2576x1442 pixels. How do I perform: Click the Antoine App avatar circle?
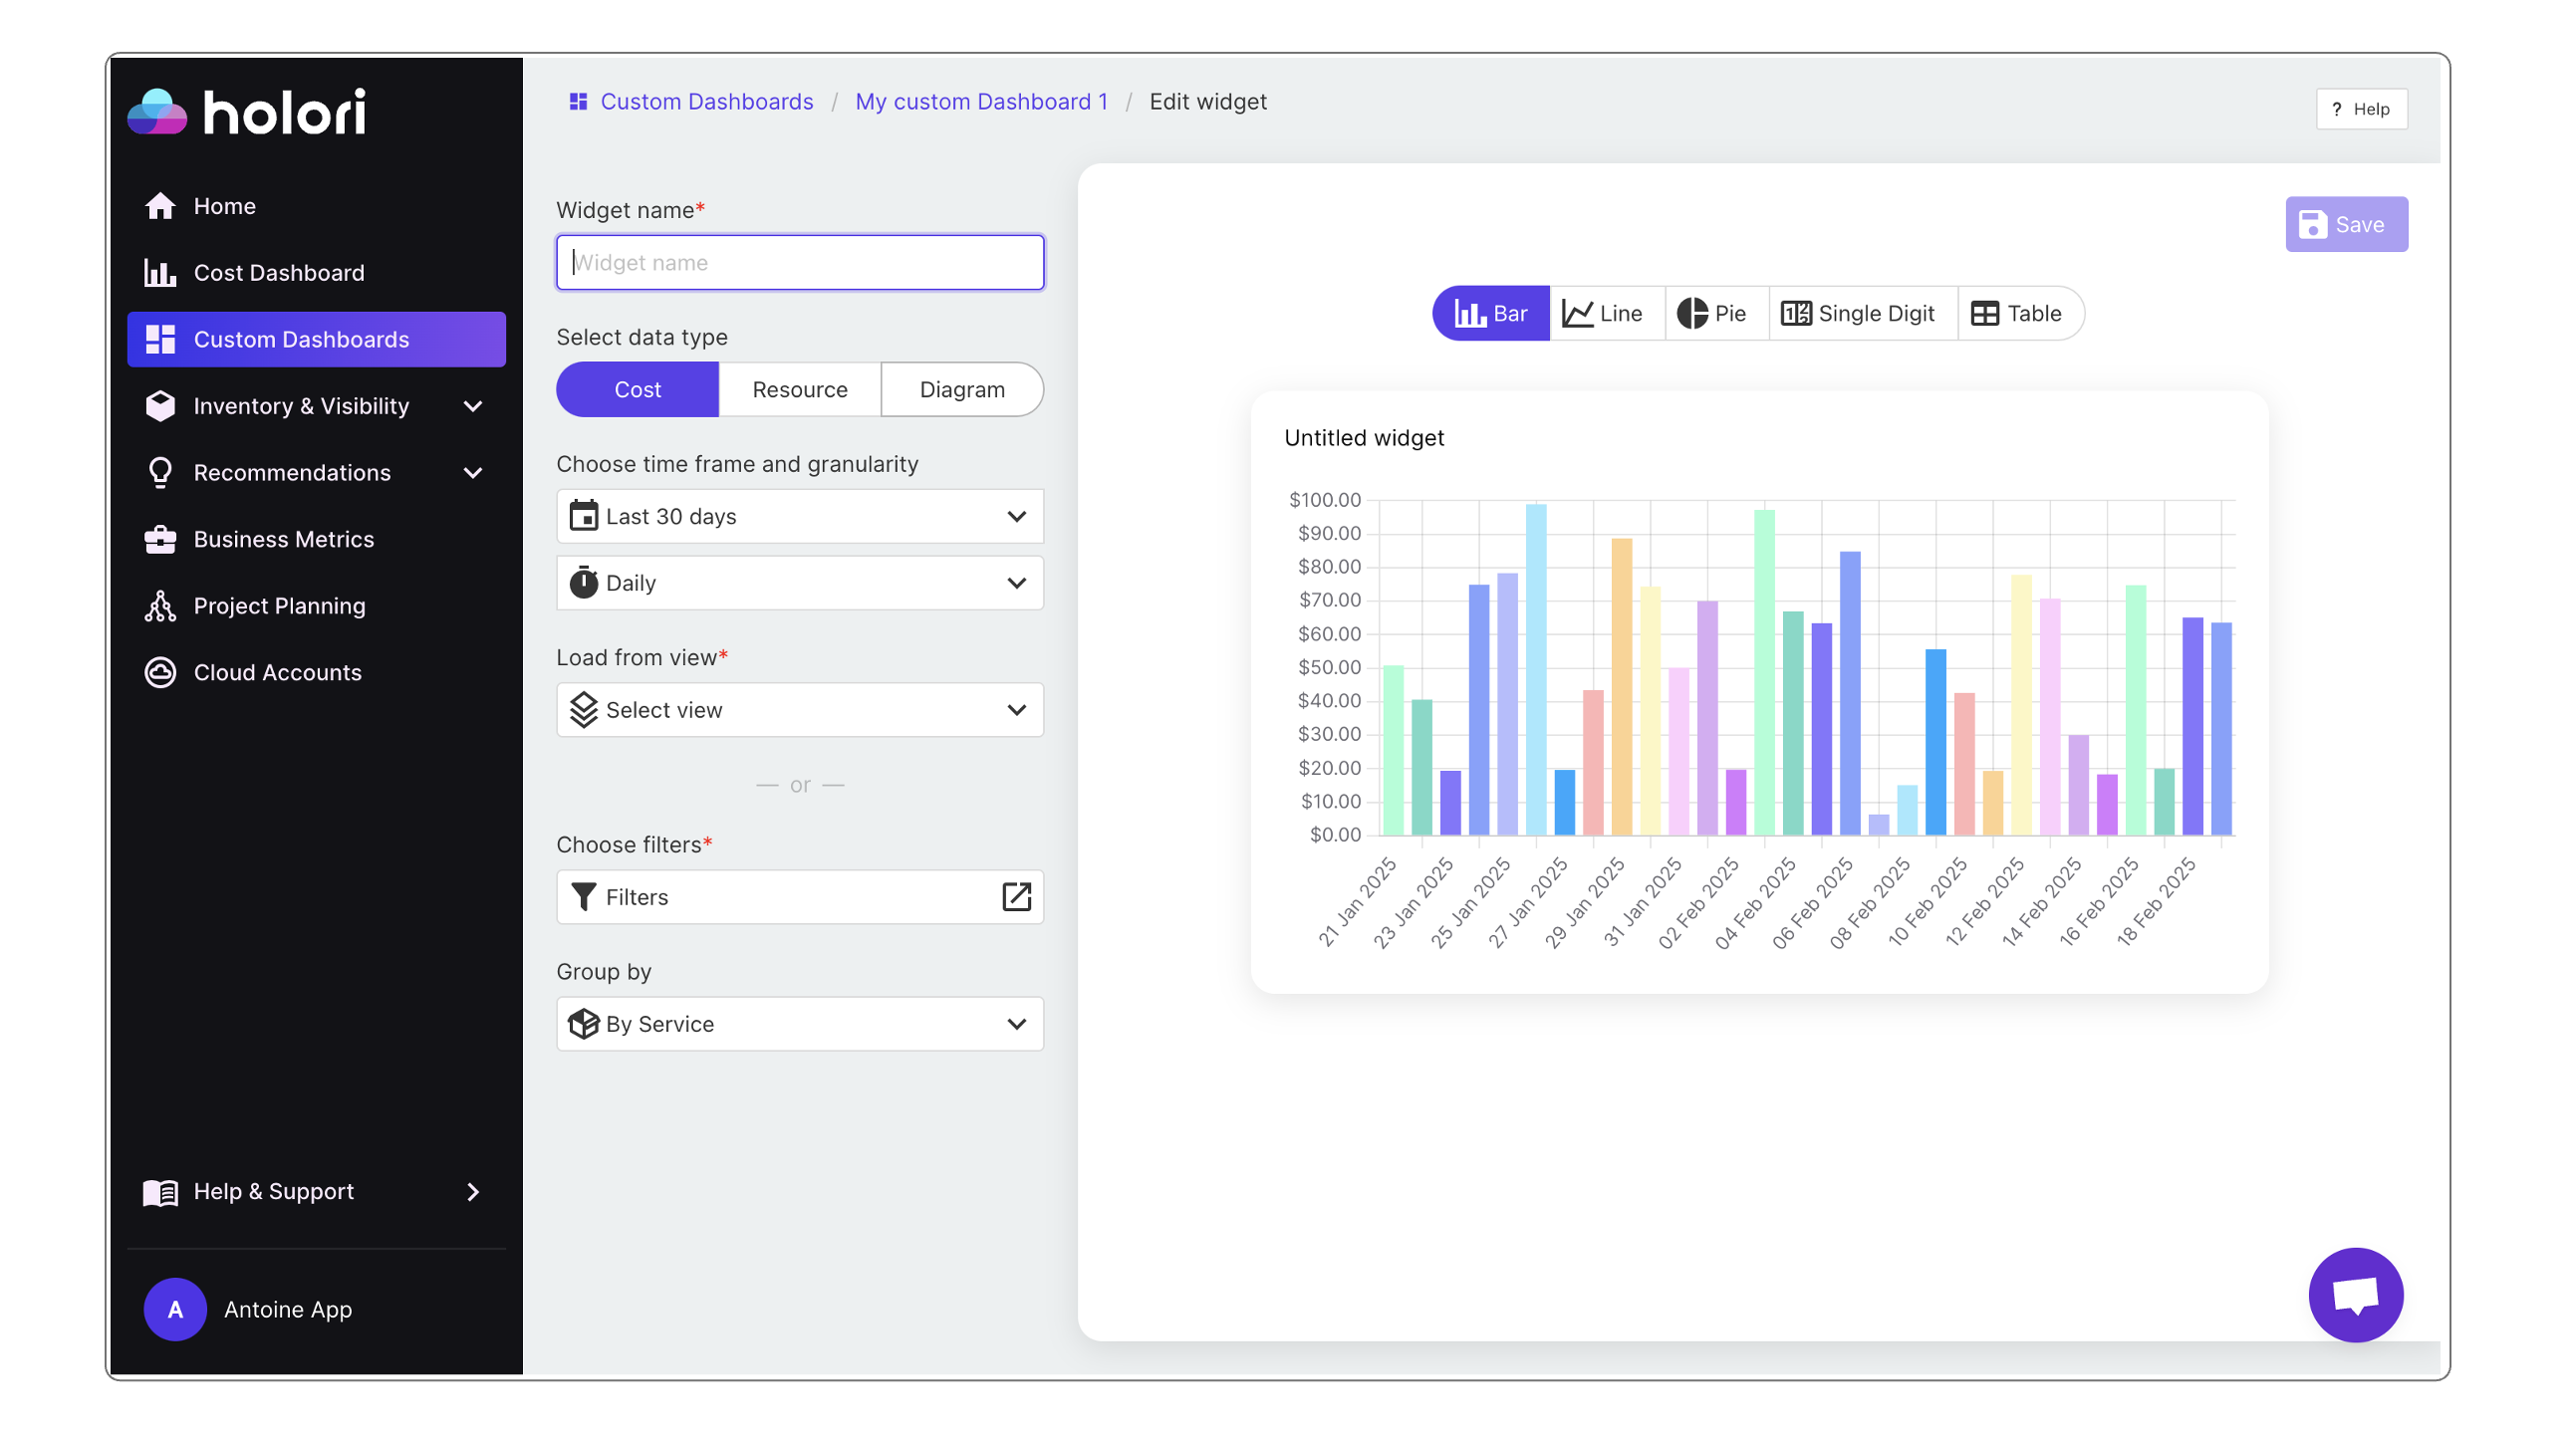tap(175, 1310)
